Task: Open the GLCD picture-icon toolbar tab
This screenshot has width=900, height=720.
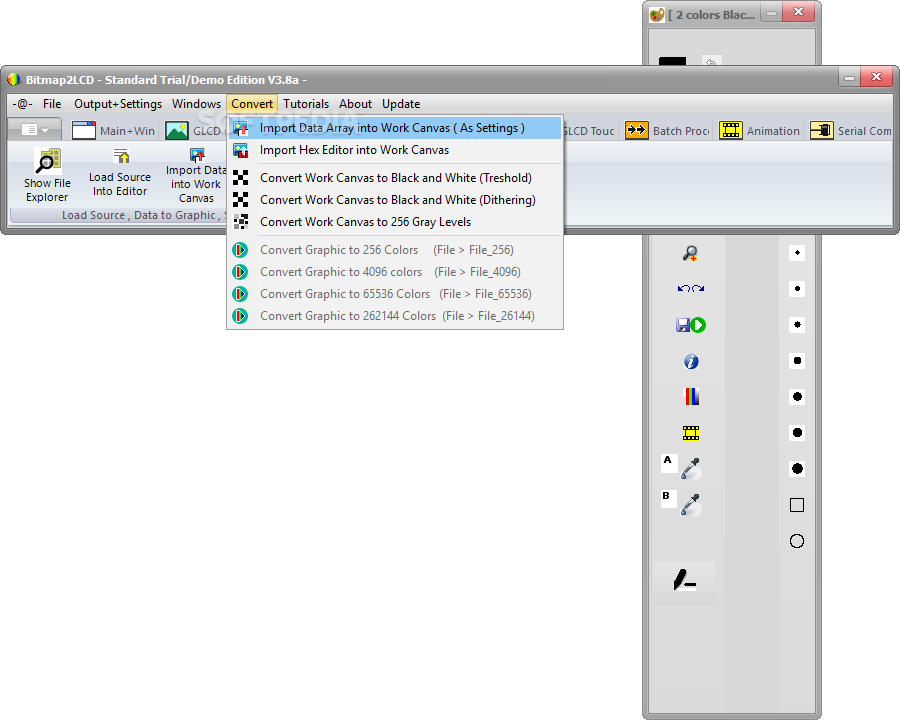Action: point(193,131)
